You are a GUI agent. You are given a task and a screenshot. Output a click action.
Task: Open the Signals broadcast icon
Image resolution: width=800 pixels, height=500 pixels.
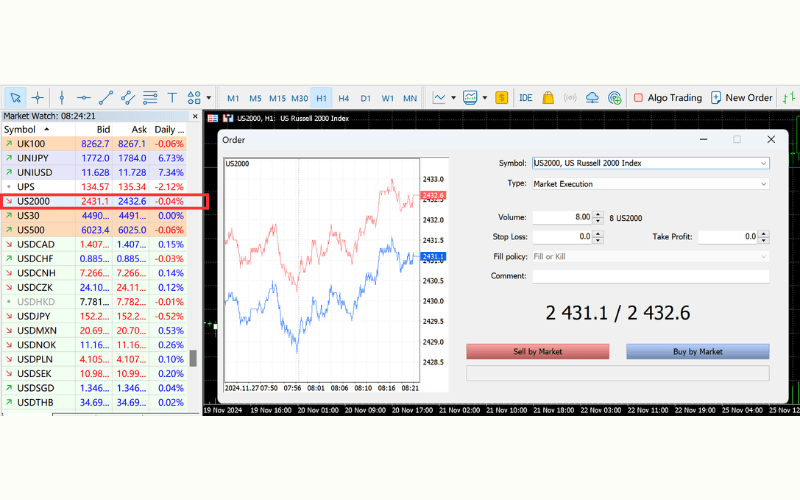[570, 97]
